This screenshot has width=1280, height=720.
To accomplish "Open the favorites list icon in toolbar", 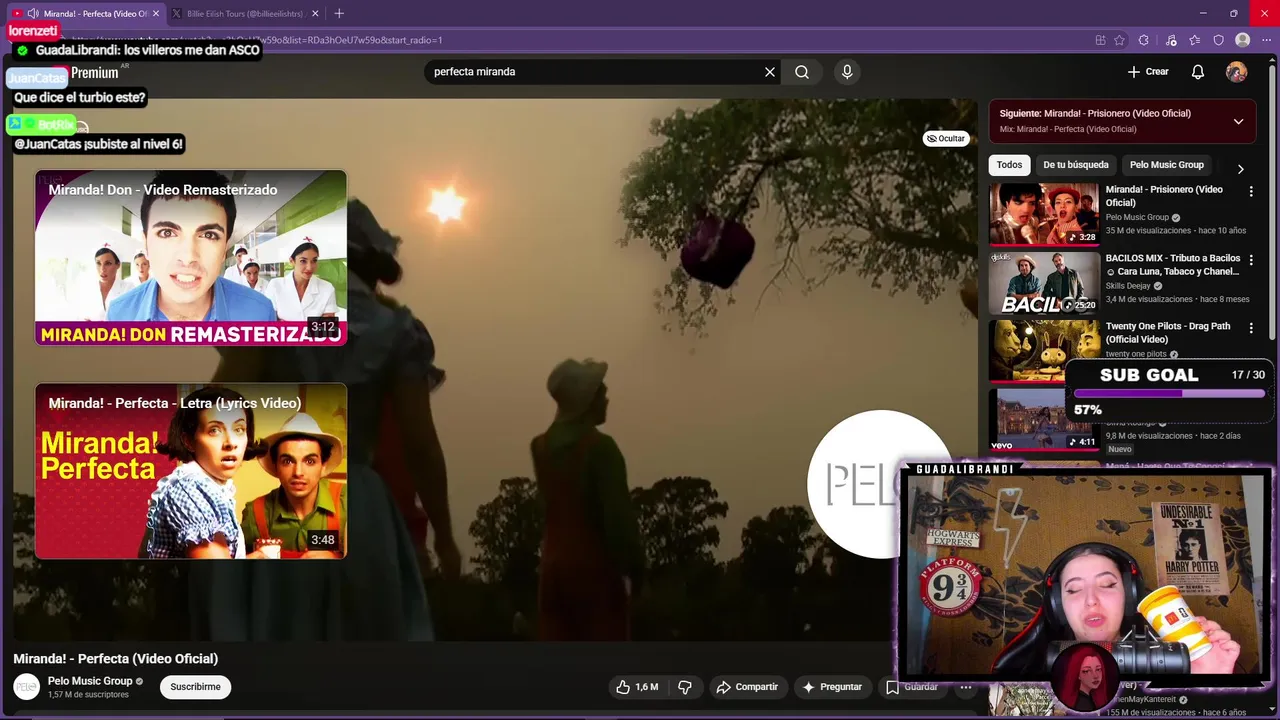I will (1195, 40).
